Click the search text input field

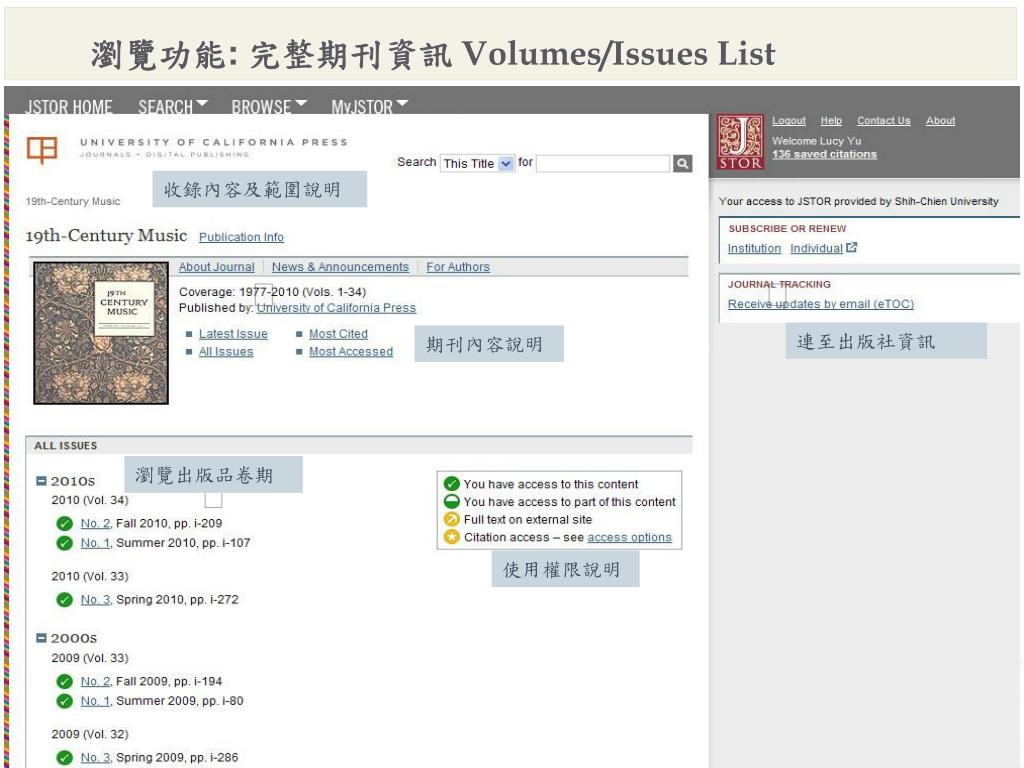tap(603, 163)
